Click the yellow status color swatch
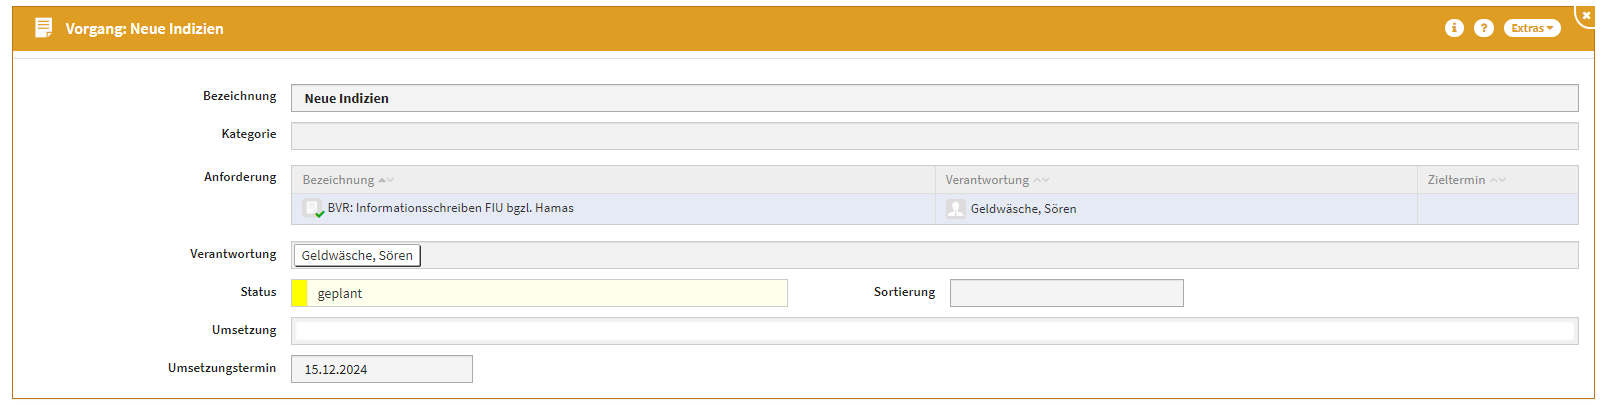 (x=299, y=293)
